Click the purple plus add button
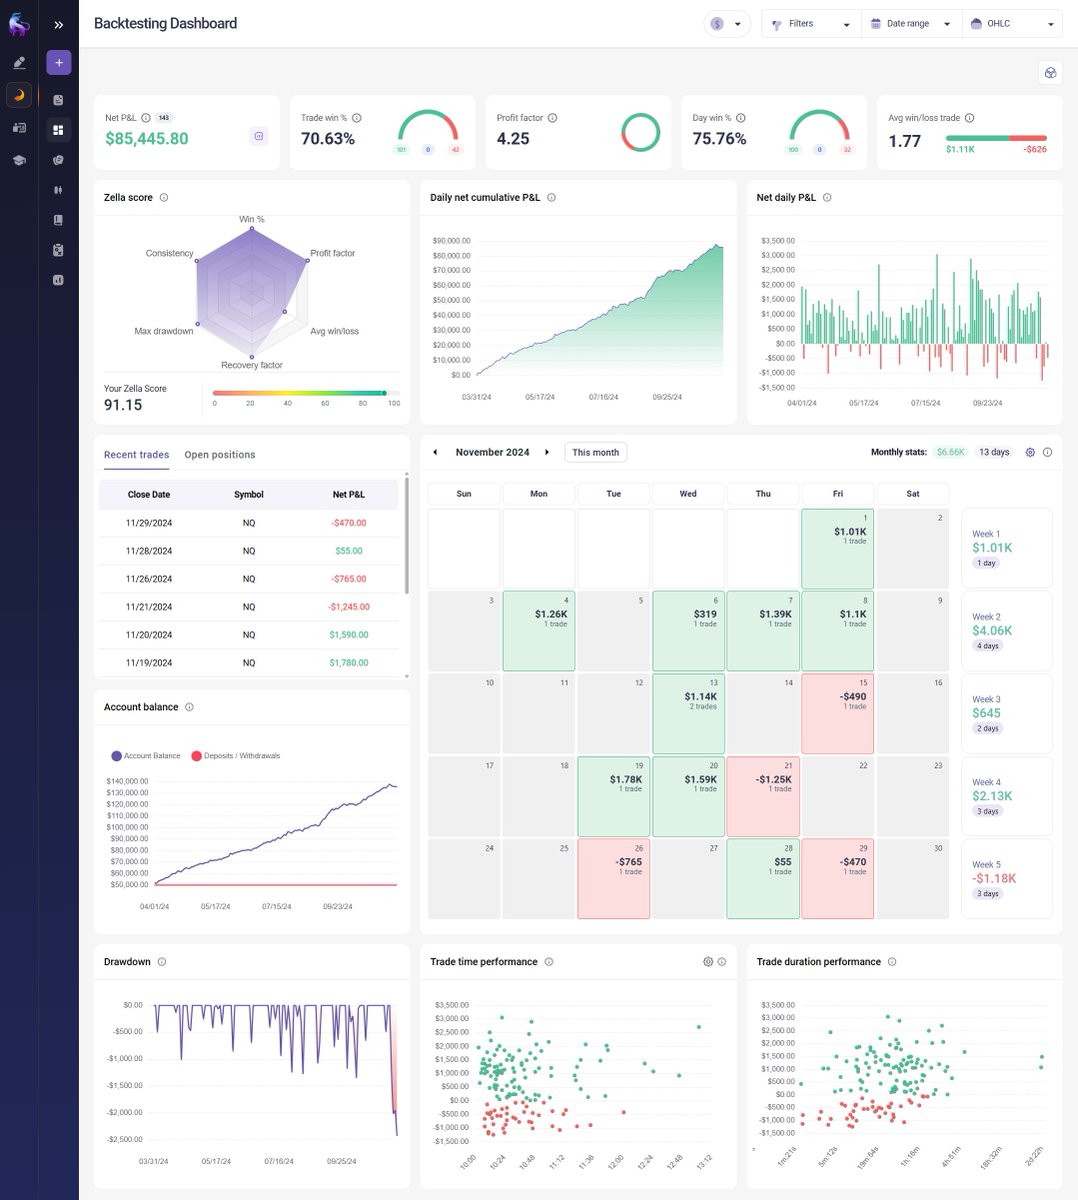Image resolution: width=1078 pixels, height=1200 pixels. 59,62
